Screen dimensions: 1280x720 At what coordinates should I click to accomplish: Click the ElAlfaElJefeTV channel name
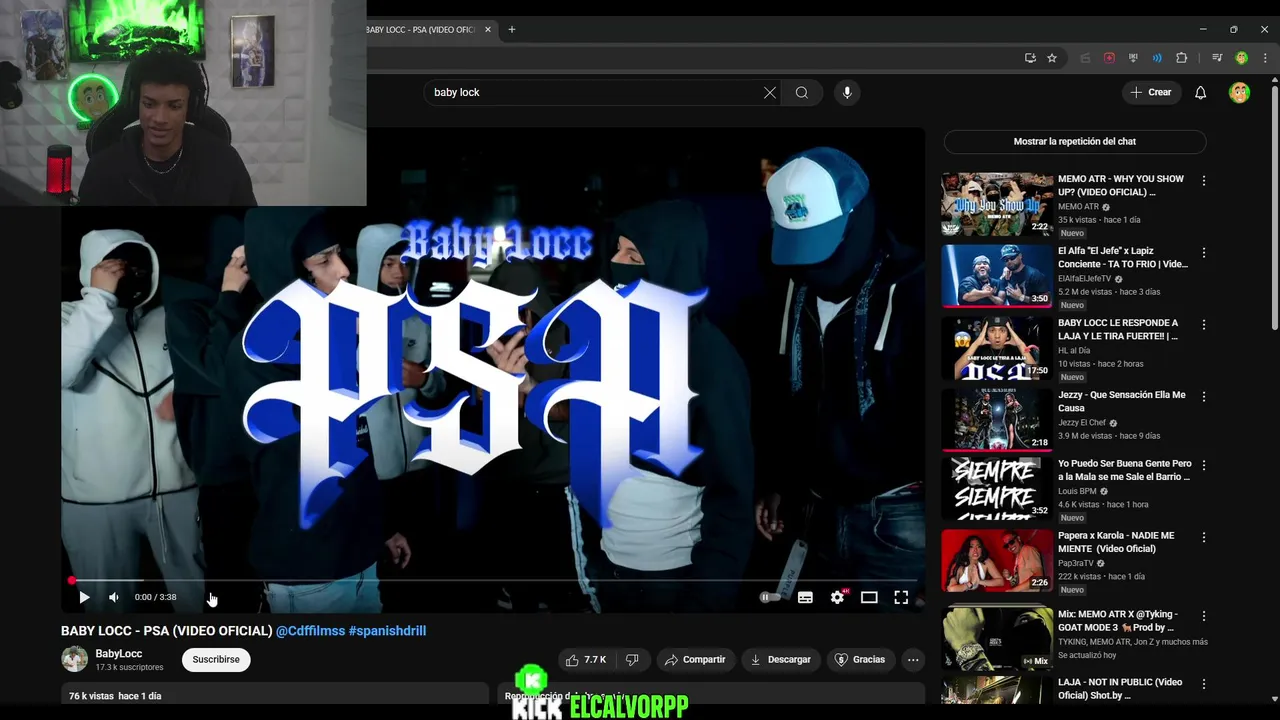[x=1084, y=279]
